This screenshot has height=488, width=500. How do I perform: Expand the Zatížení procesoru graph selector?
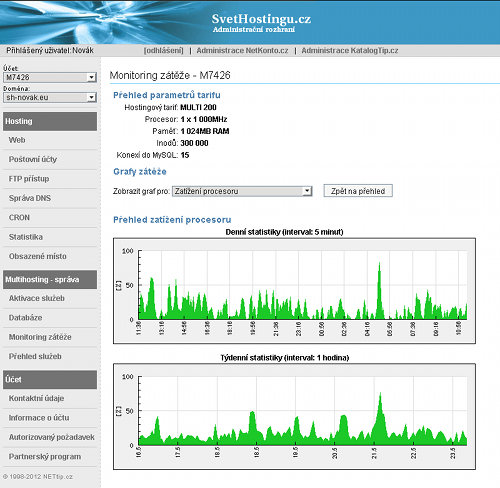[x=242, y=191]
